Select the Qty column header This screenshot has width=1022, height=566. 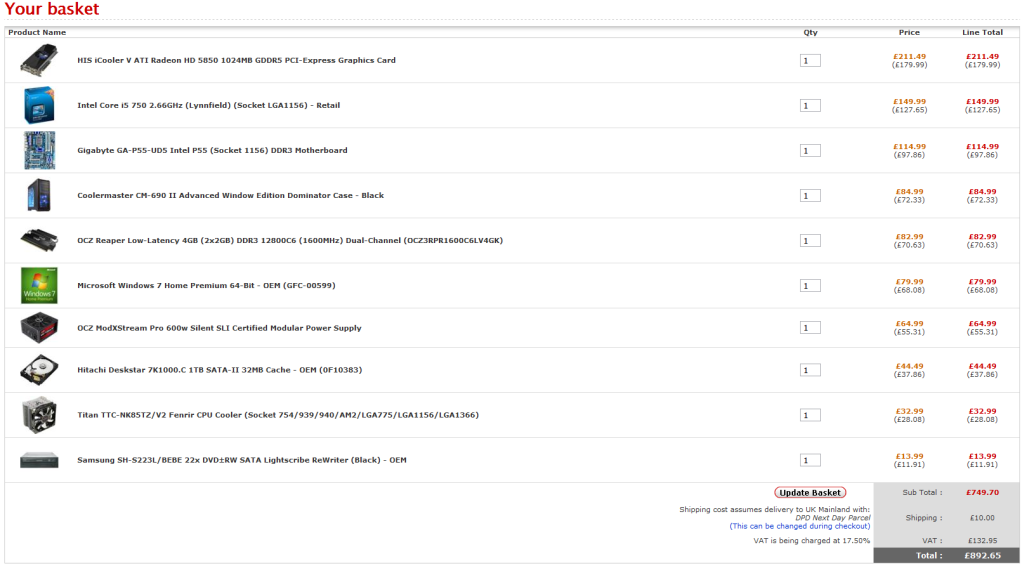[x=810, y=32]
